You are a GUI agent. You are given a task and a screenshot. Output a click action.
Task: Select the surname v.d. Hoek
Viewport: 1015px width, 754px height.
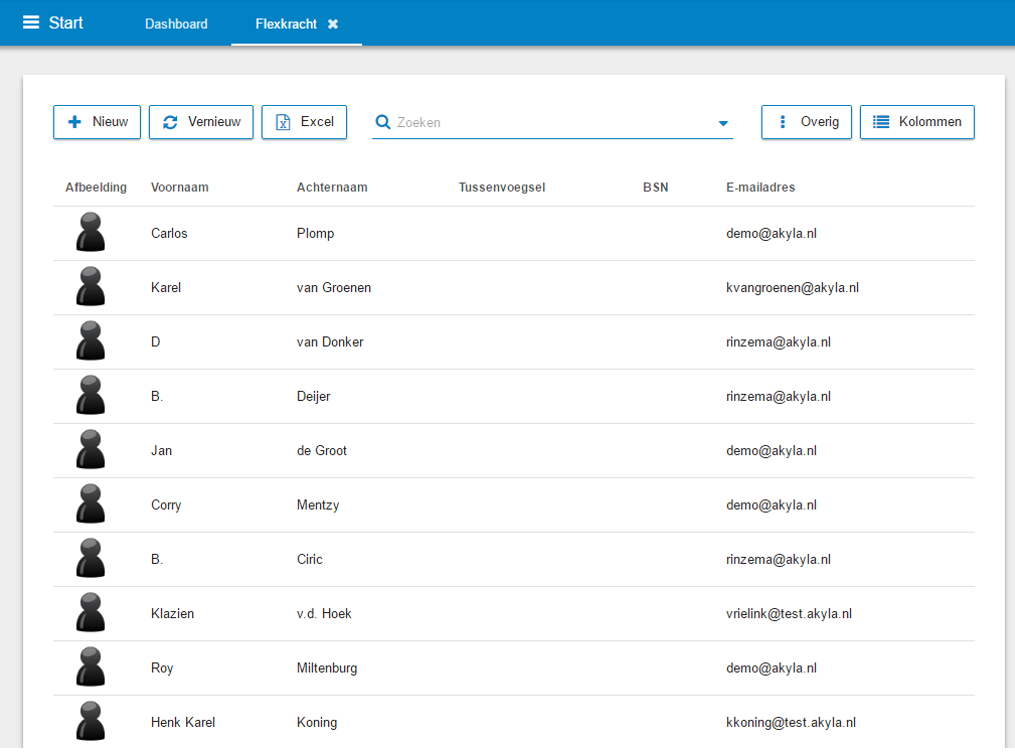pos(324,614)
